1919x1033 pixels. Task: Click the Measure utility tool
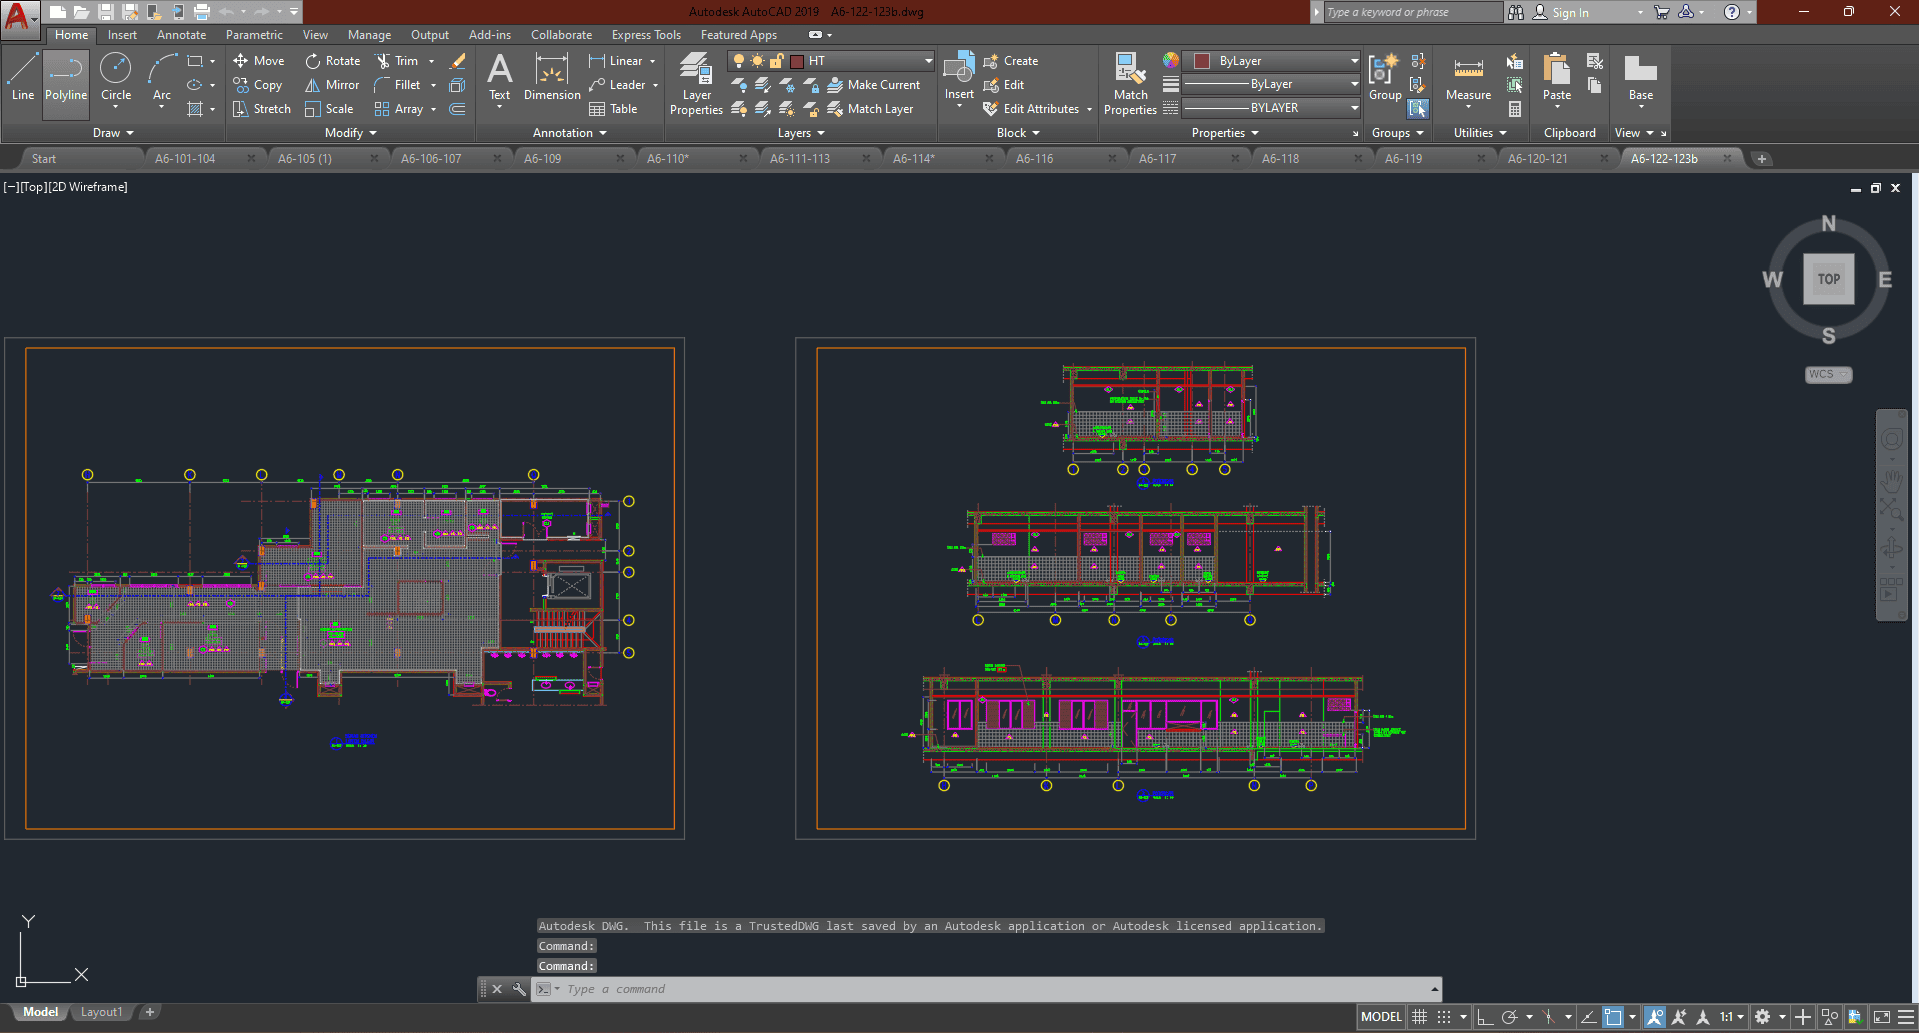pos(1468,78)
